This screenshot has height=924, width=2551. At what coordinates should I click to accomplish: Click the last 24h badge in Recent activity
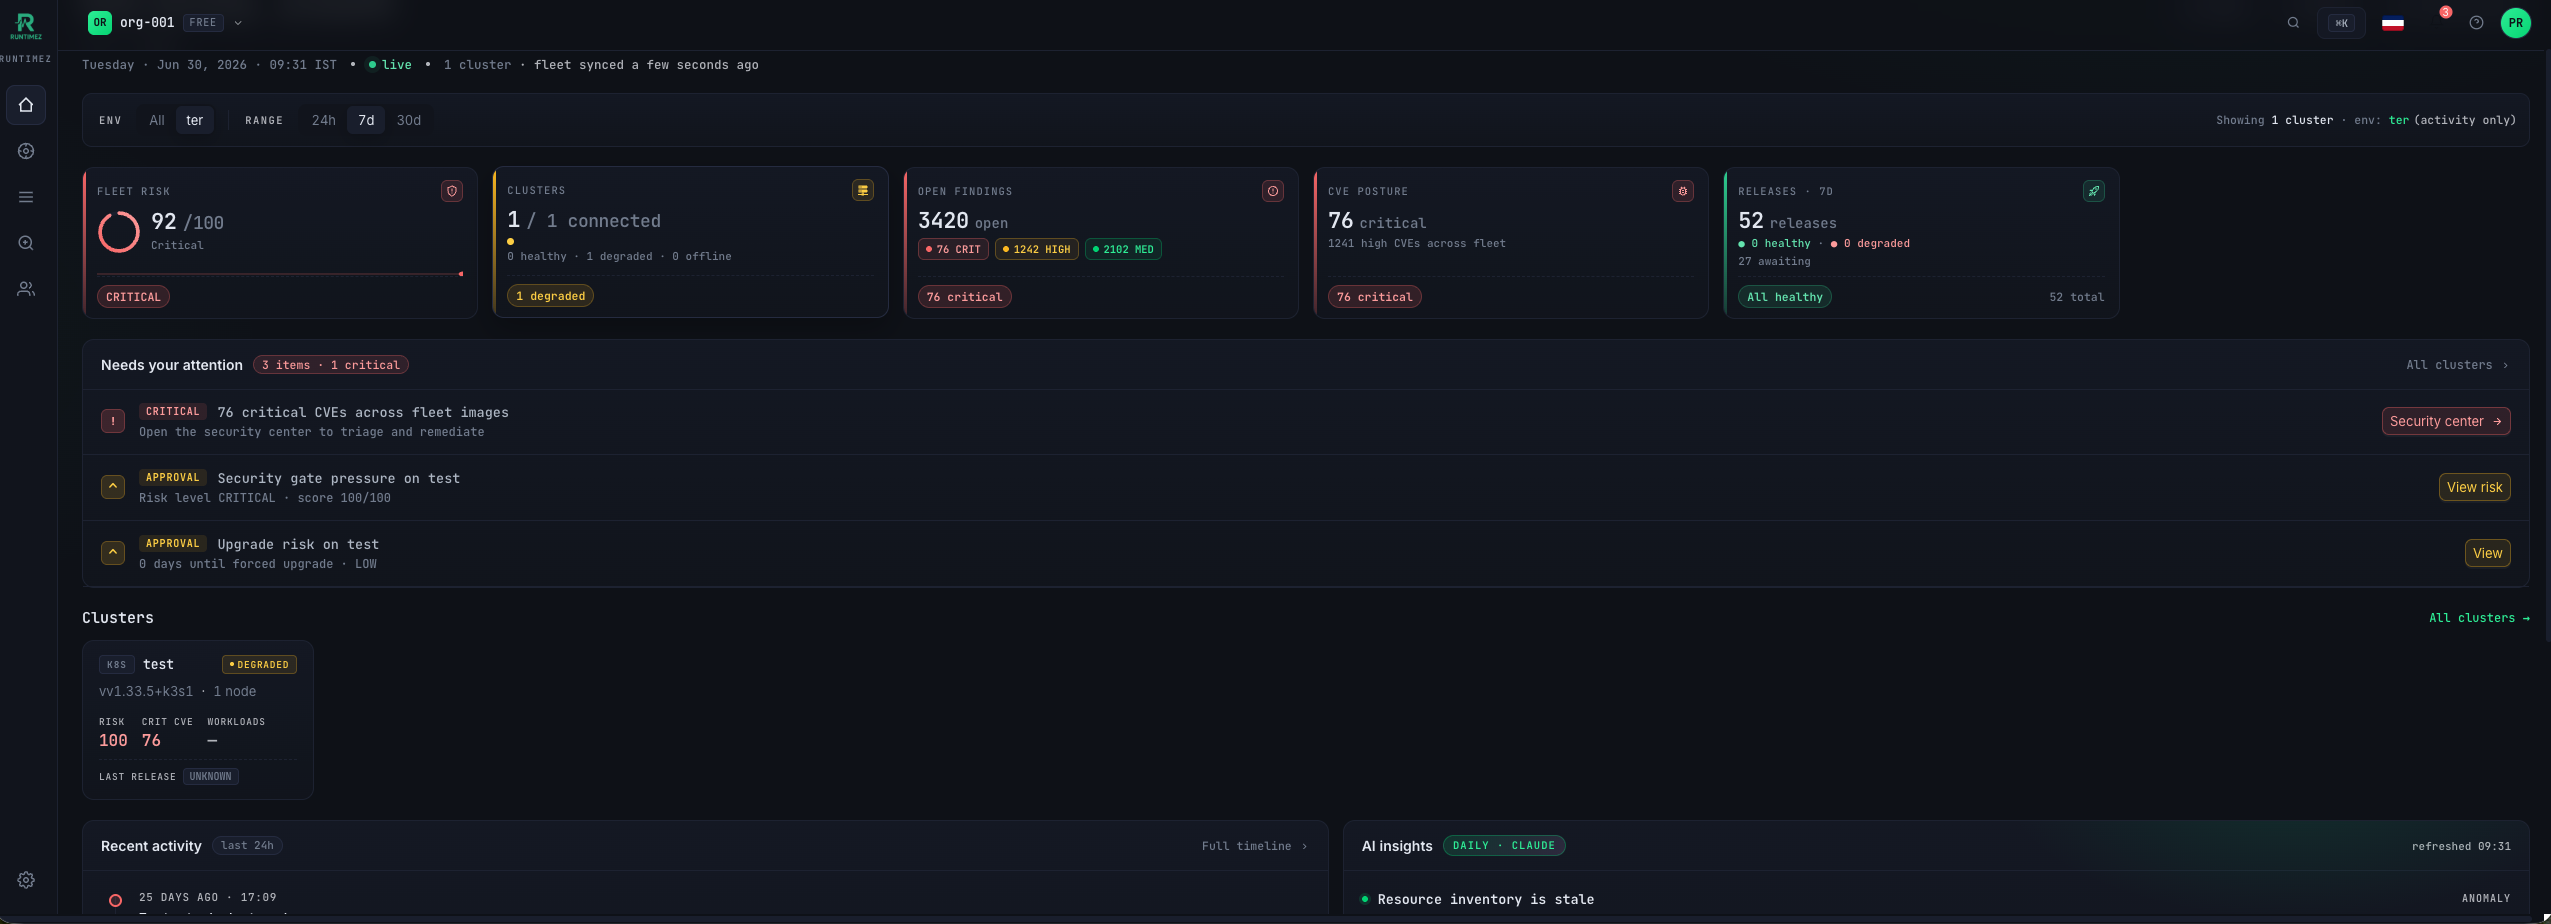pos(247,846)
